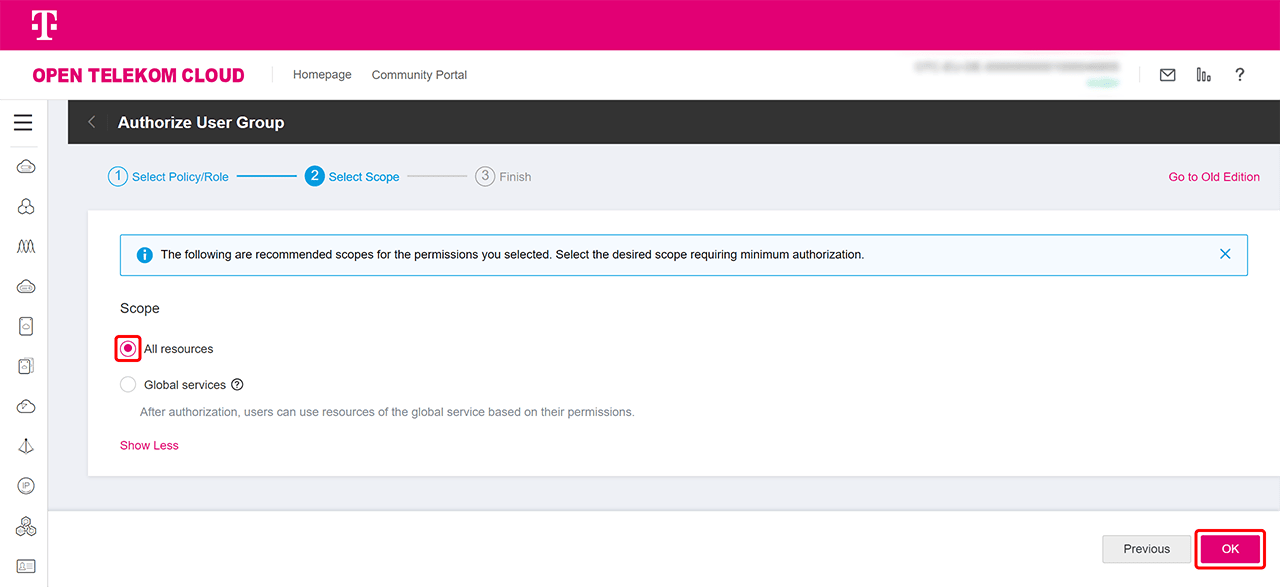Screen dimensions: 1280x587
Task: Go back using the header arrow
Action: 92,122
